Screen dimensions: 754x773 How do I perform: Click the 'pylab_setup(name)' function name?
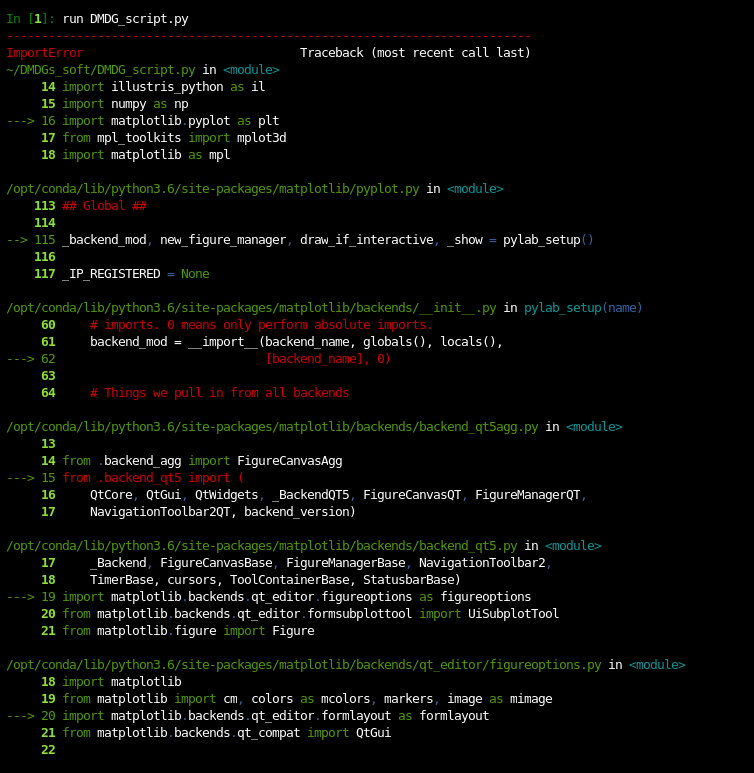tap(583, 308)
